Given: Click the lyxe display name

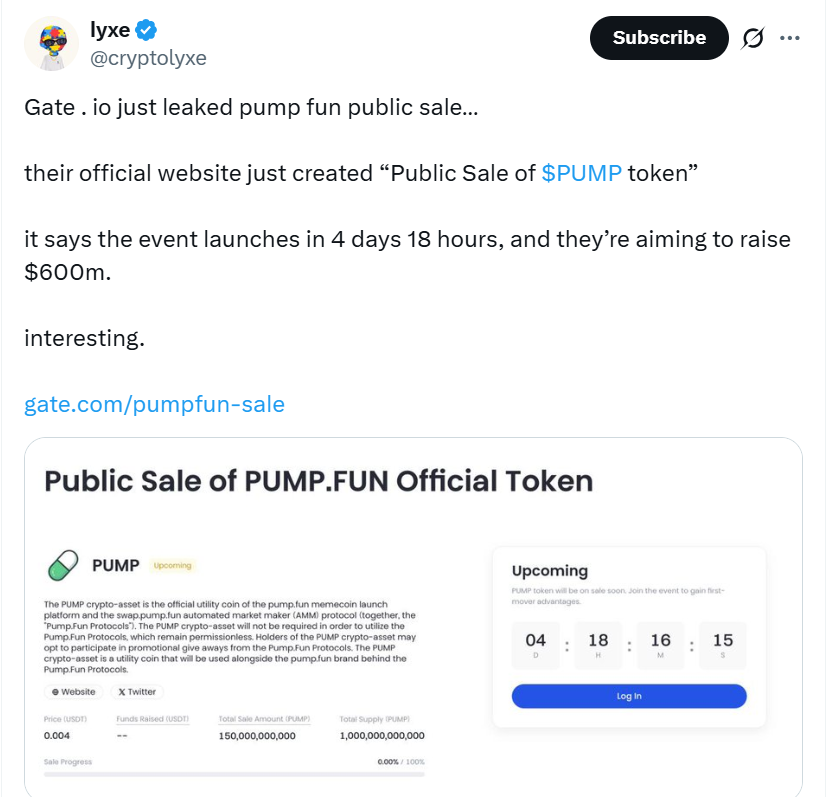Looking at the screenshot, I should (x=110, y=31).
